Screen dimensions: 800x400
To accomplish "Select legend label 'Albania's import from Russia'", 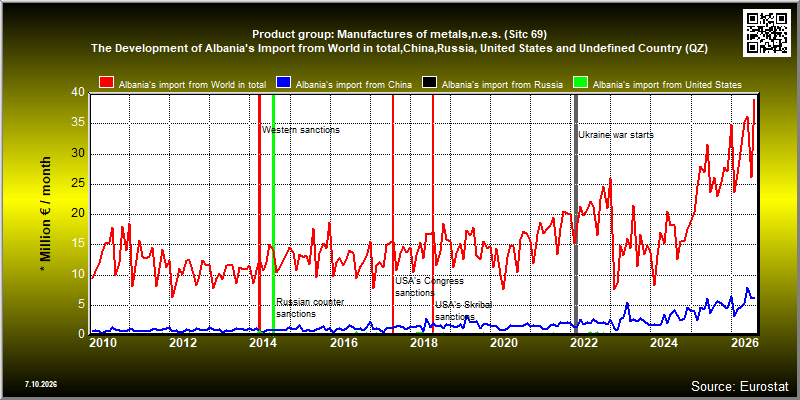I will 502,85.
